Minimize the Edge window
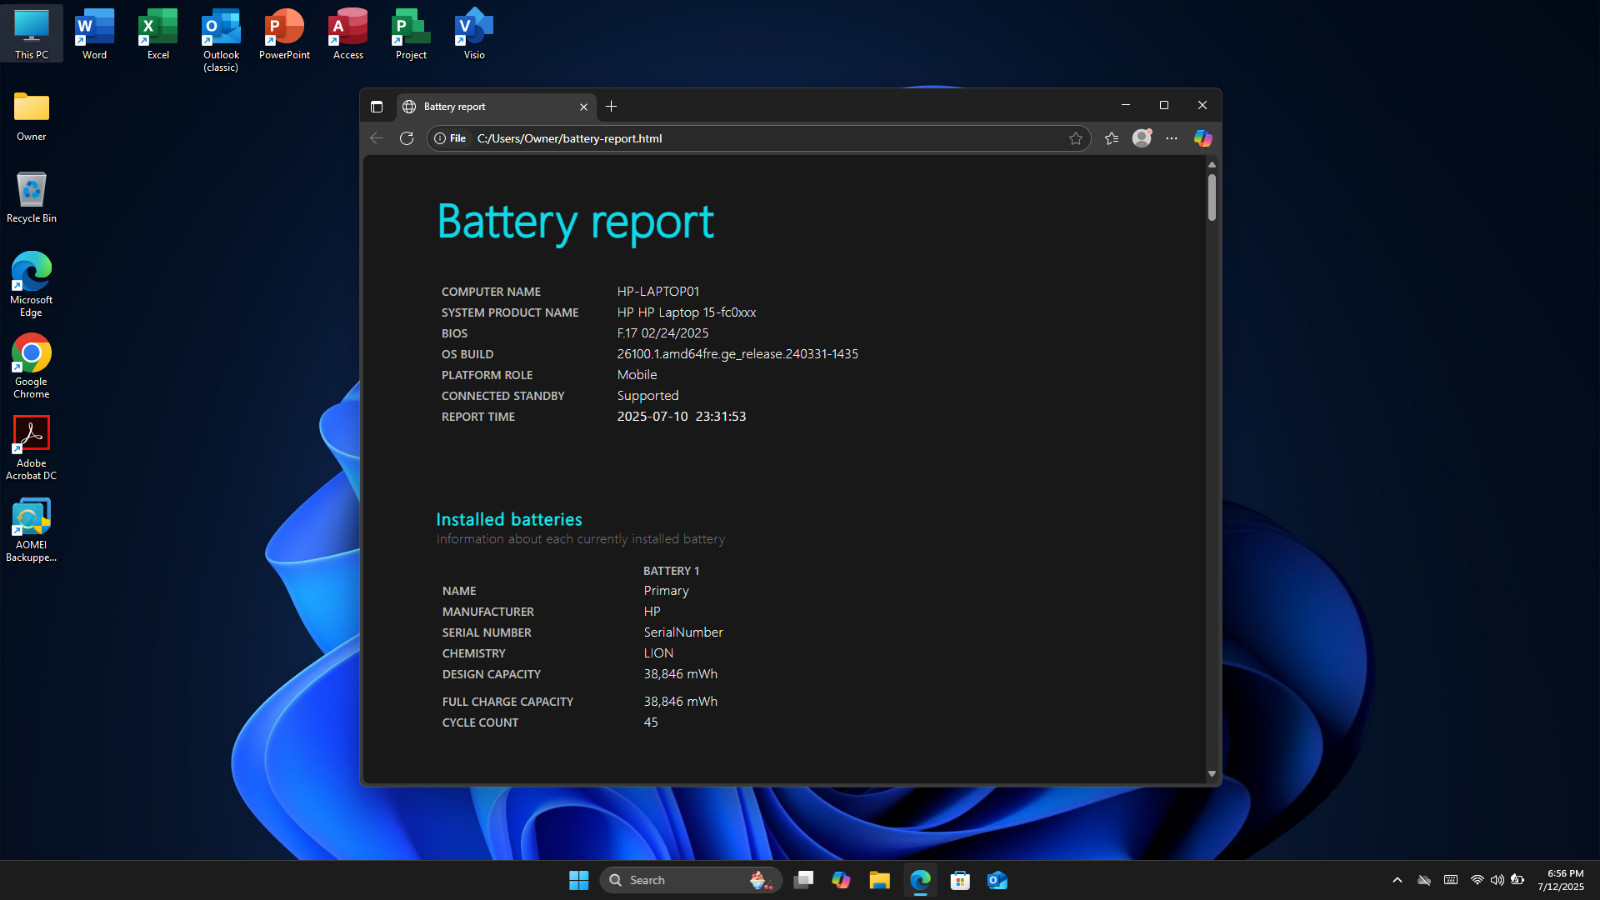This screenshot has height=900, width=1600. [x=1126, y=105]
